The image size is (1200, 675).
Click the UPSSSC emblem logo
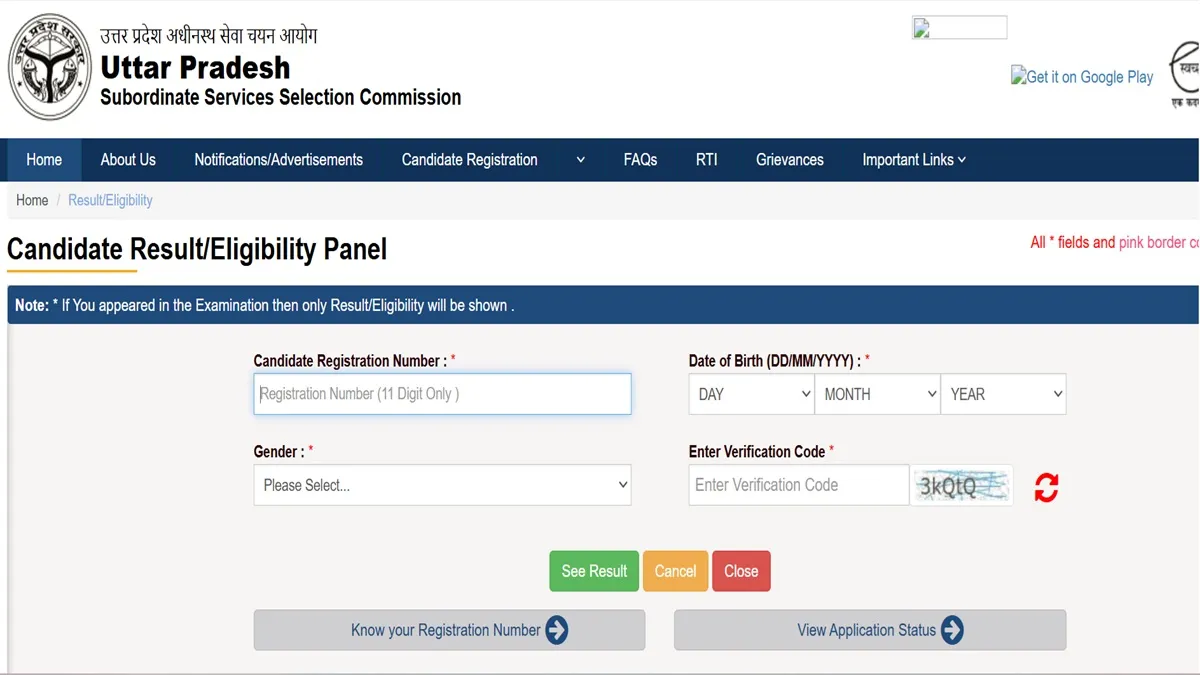click(x=50, y=67)
